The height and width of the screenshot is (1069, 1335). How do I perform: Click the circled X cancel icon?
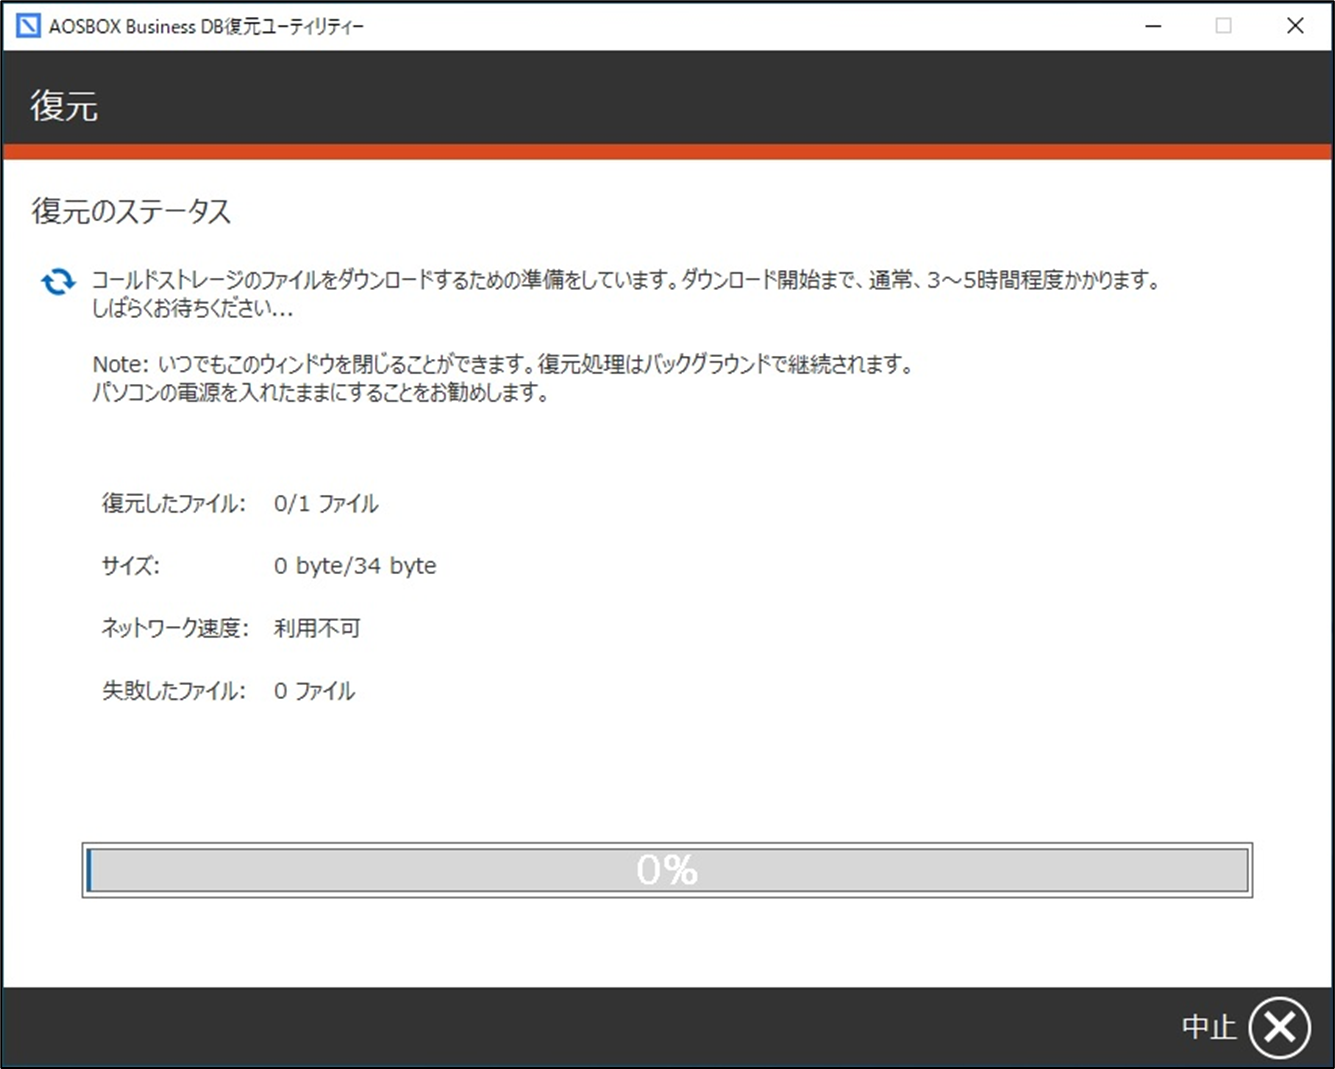click(x=1279, y=1027)
